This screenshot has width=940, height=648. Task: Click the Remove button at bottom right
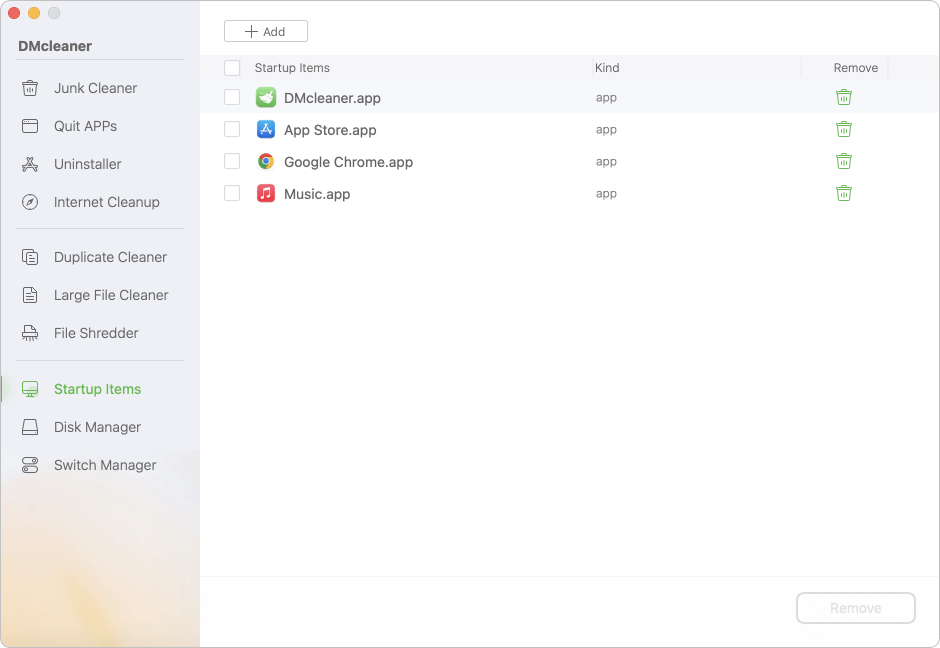pyautogui.click(x=855, y=608)
